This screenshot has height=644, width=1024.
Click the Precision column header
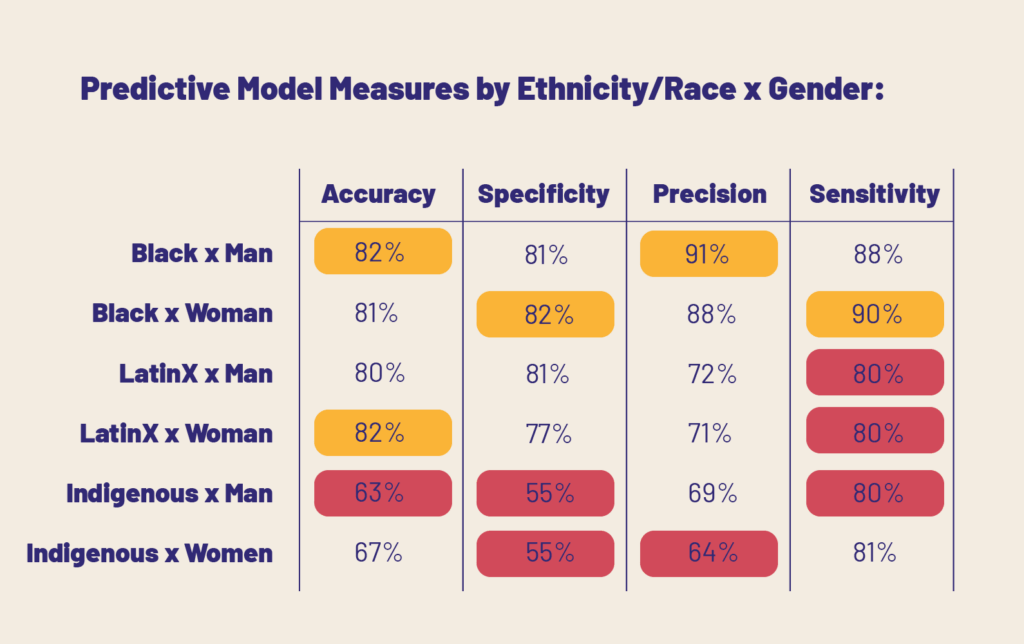coord(709,194)
